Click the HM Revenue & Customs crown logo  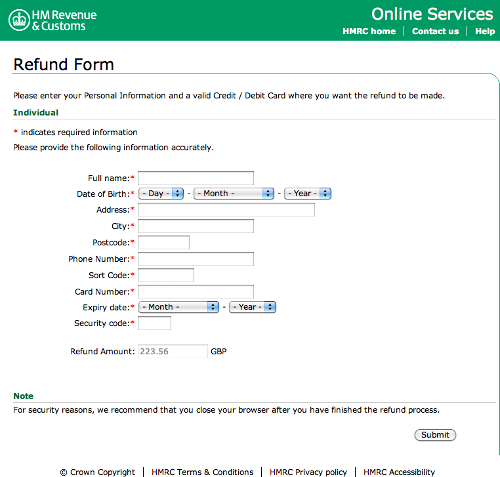coord(19,20)
